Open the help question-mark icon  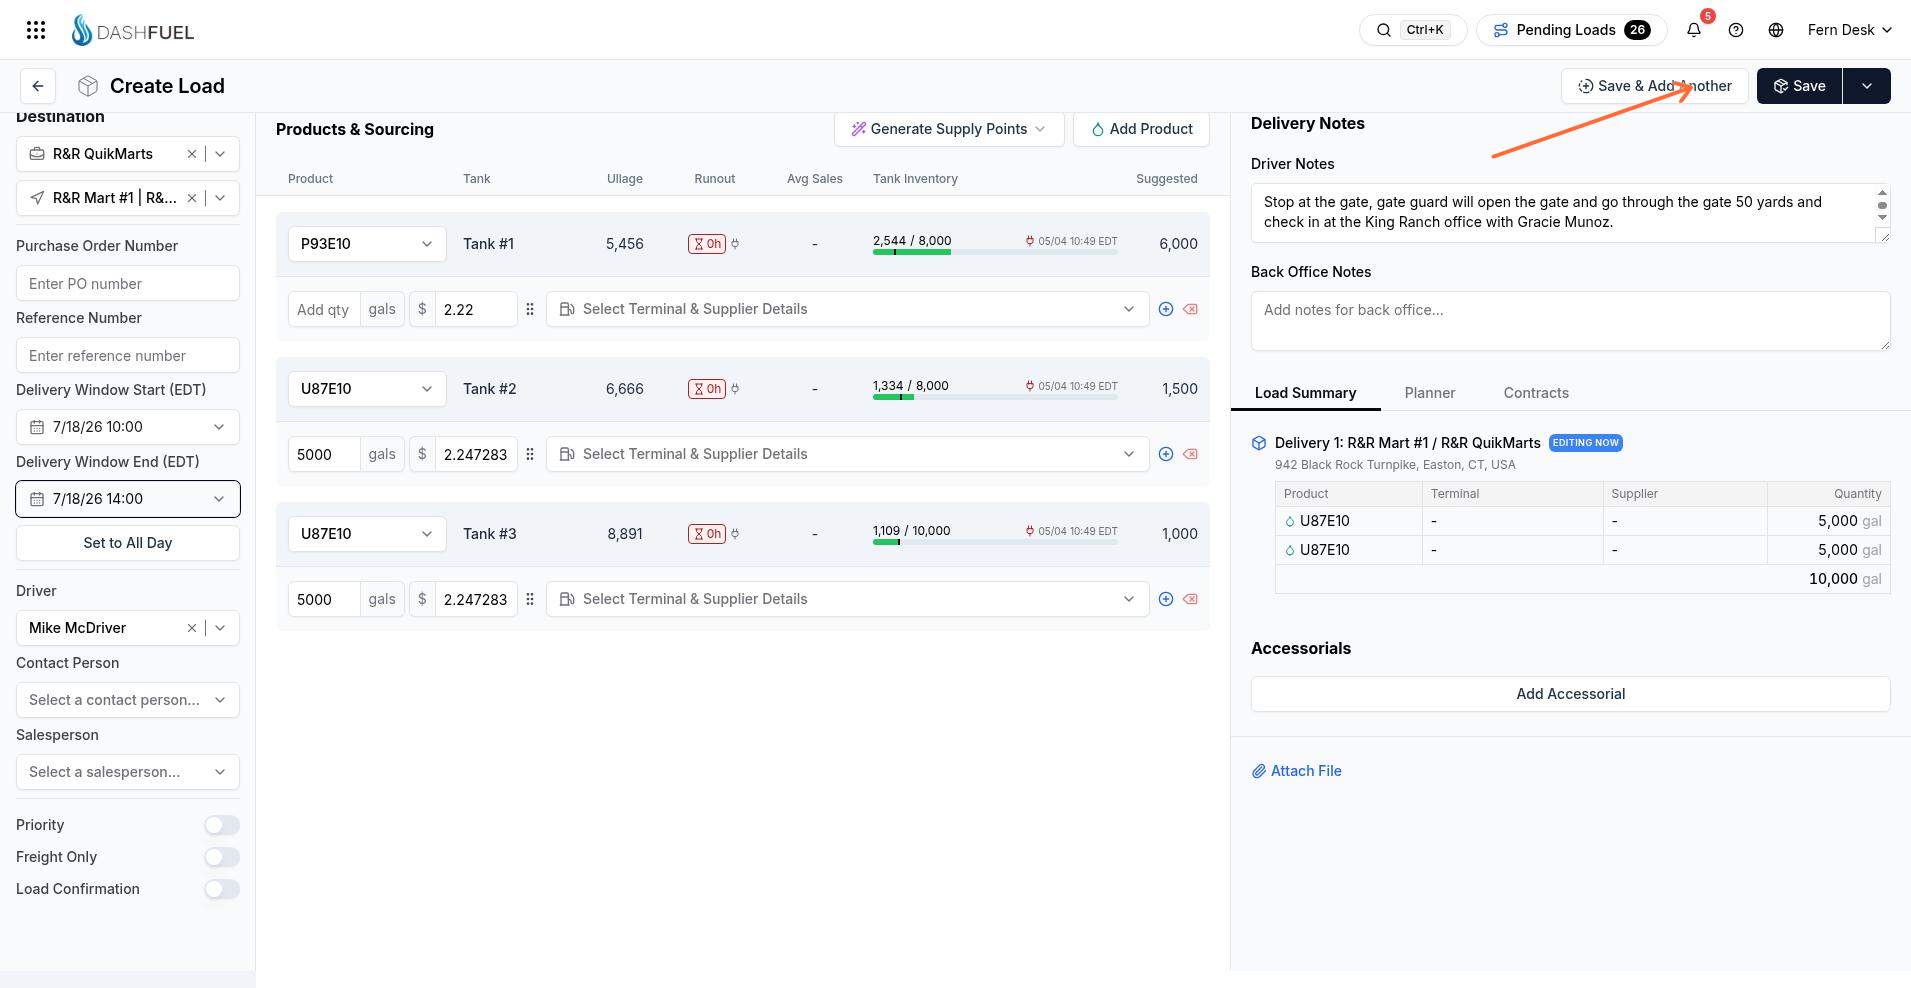[1736, 30]
